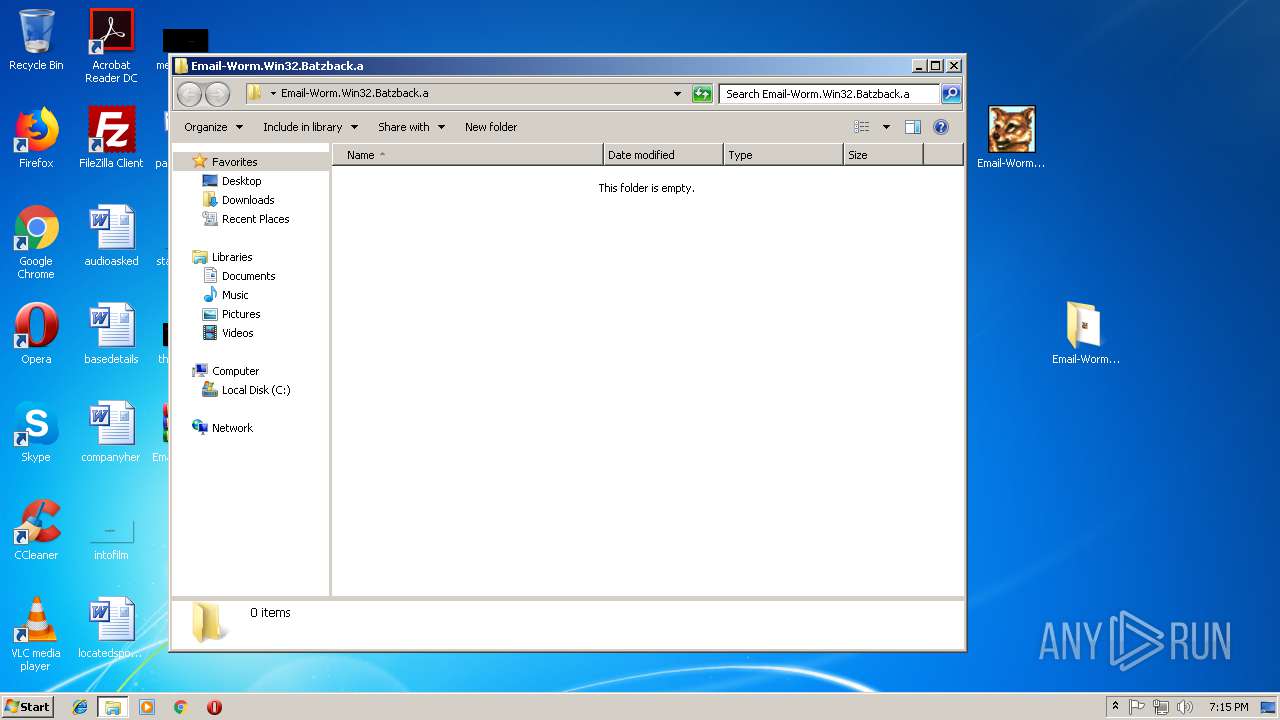Launch Skype from desktop
1280x720 pixels.
click(x=36, y=432)
